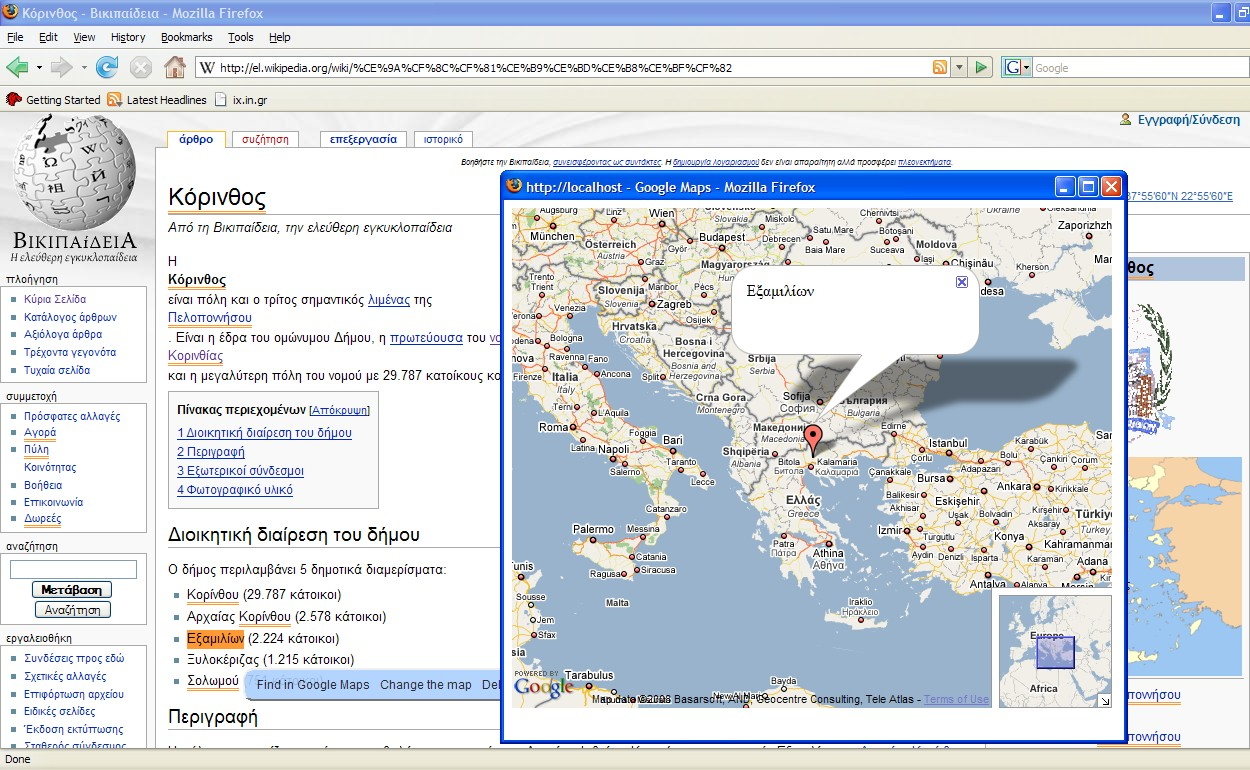Image resolution: width=1250 pixels, height=770 pixels.
Task: Open the Google search engine selector
Action: (x=1016, y=67)
